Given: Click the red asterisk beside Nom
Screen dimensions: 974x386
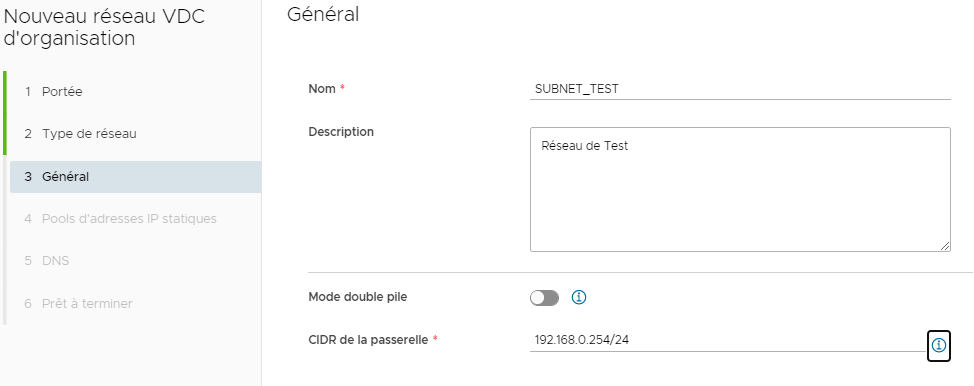Looking at the screenshot, I should click(342, 88).
